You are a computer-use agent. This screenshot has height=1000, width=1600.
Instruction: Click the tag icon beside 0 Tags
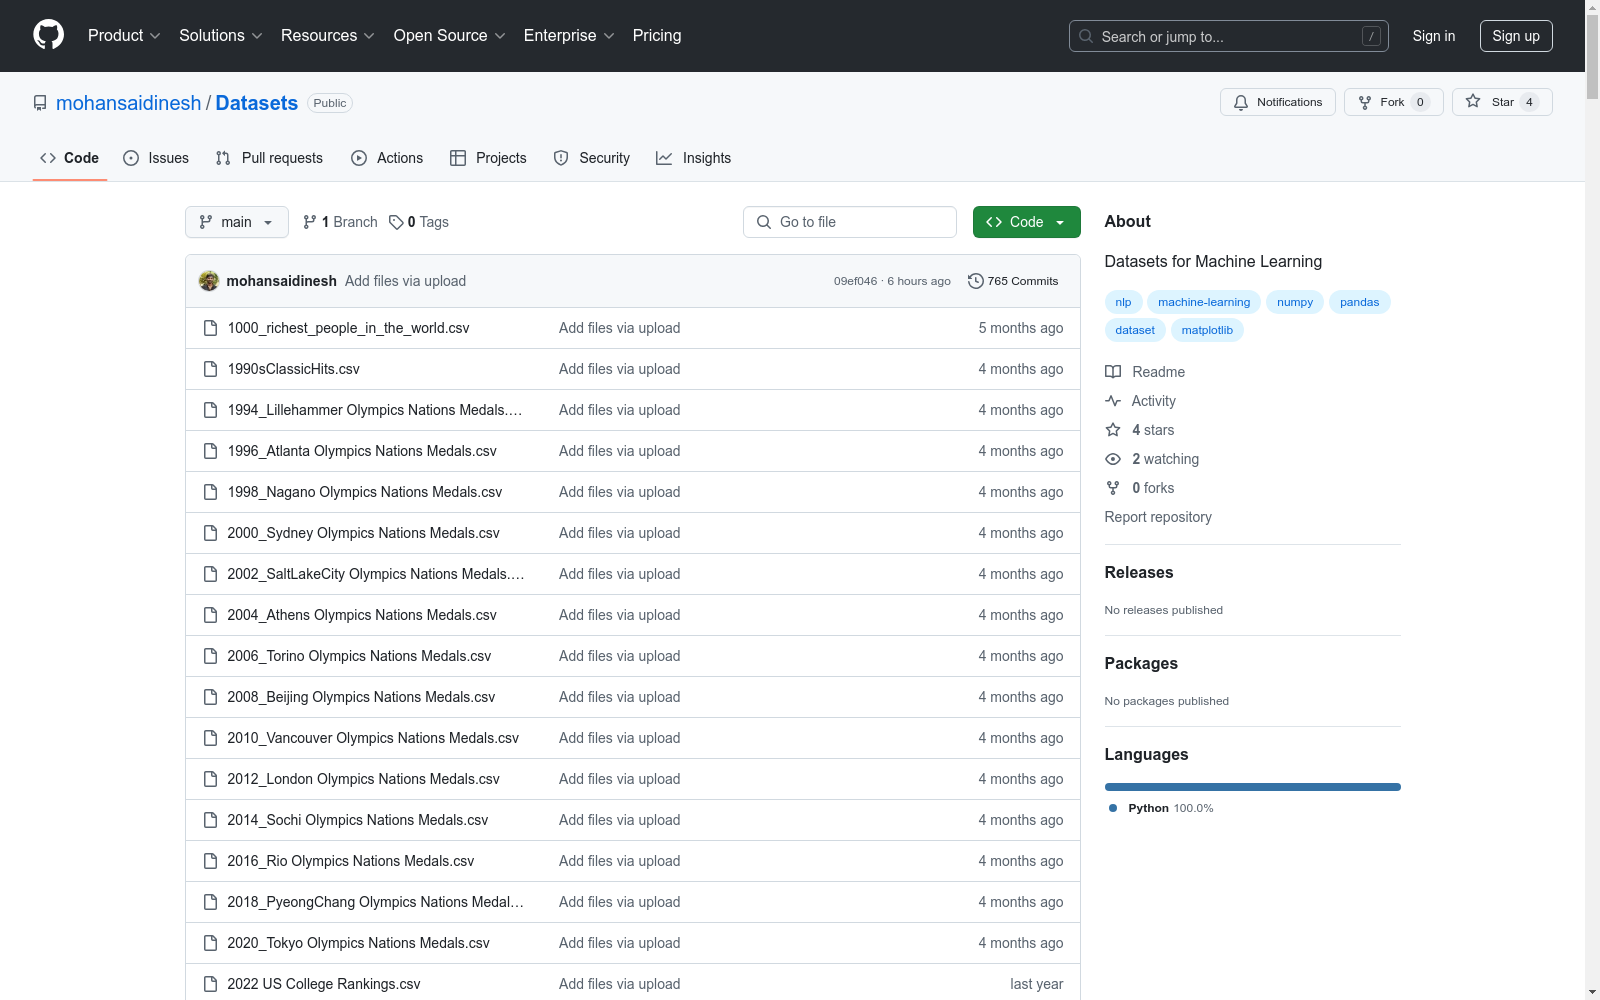[396, 222]
